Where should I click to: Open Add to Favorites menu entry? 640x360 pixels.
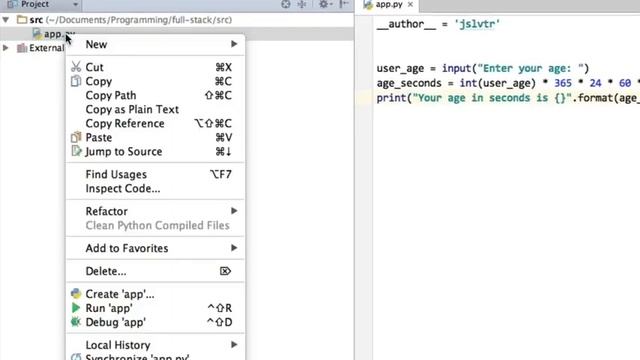(155, 248)
